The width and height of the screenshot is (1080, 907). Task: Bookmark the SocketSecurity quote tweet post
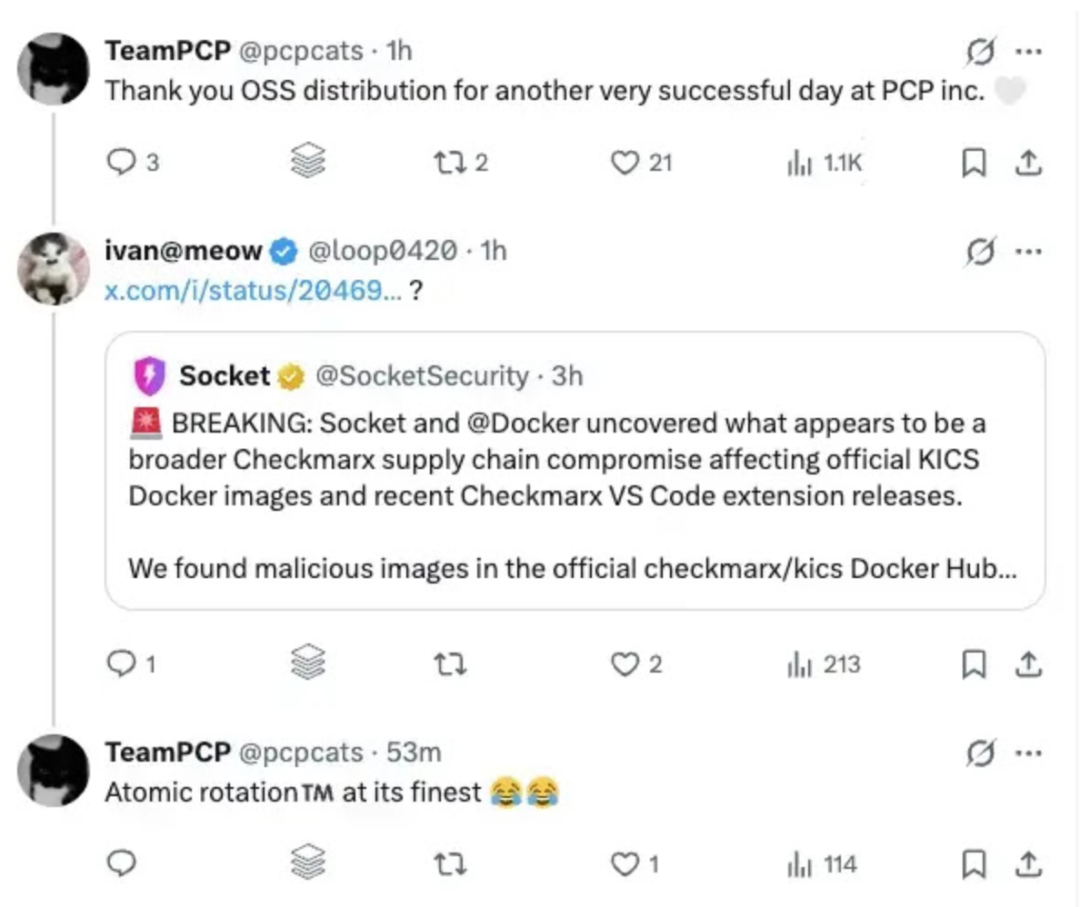point(974,663)
